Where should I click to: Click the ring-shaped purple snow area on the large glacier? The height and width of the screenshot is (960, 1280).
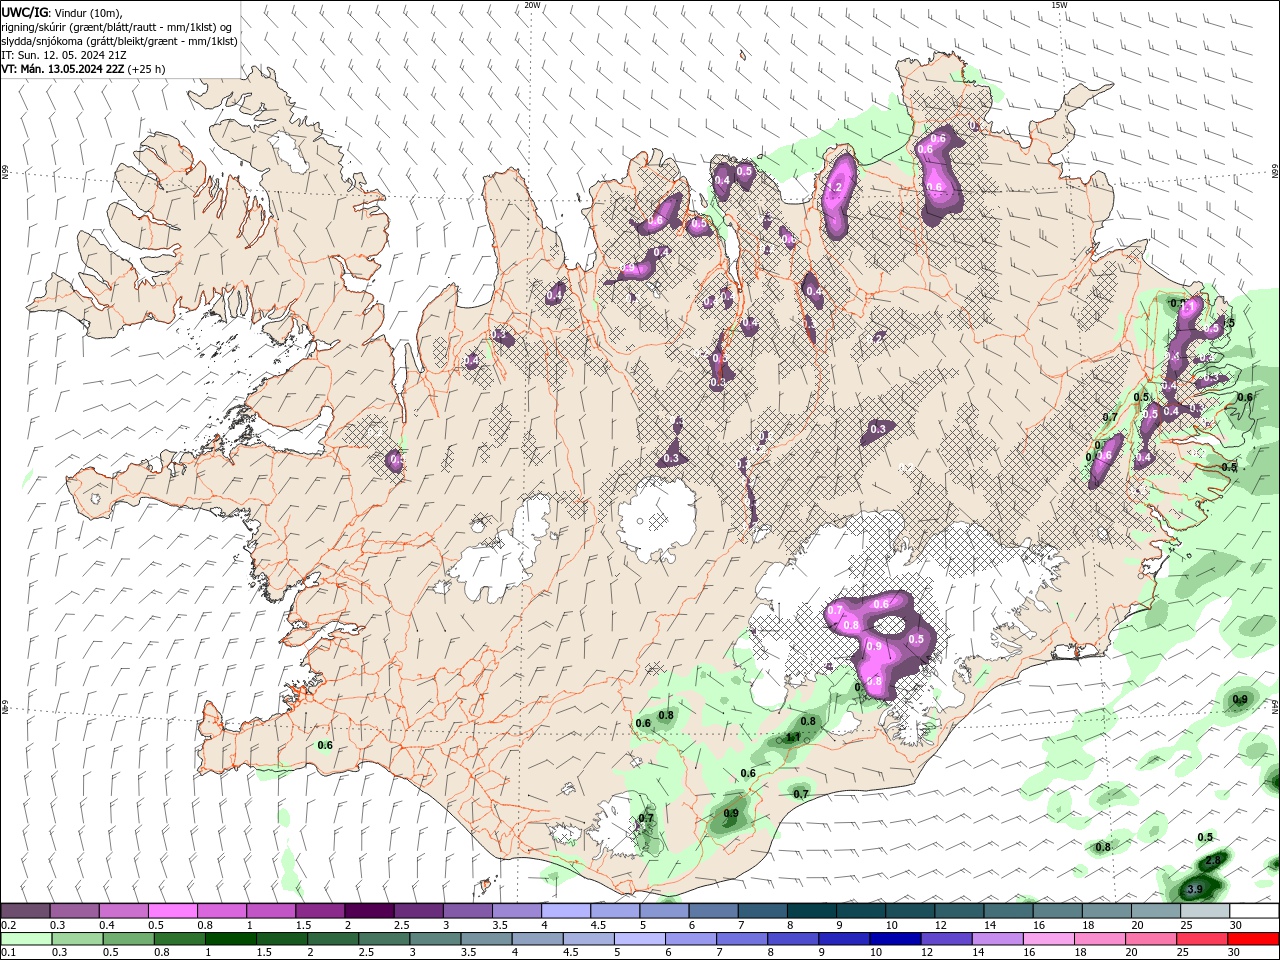(882, 643)
